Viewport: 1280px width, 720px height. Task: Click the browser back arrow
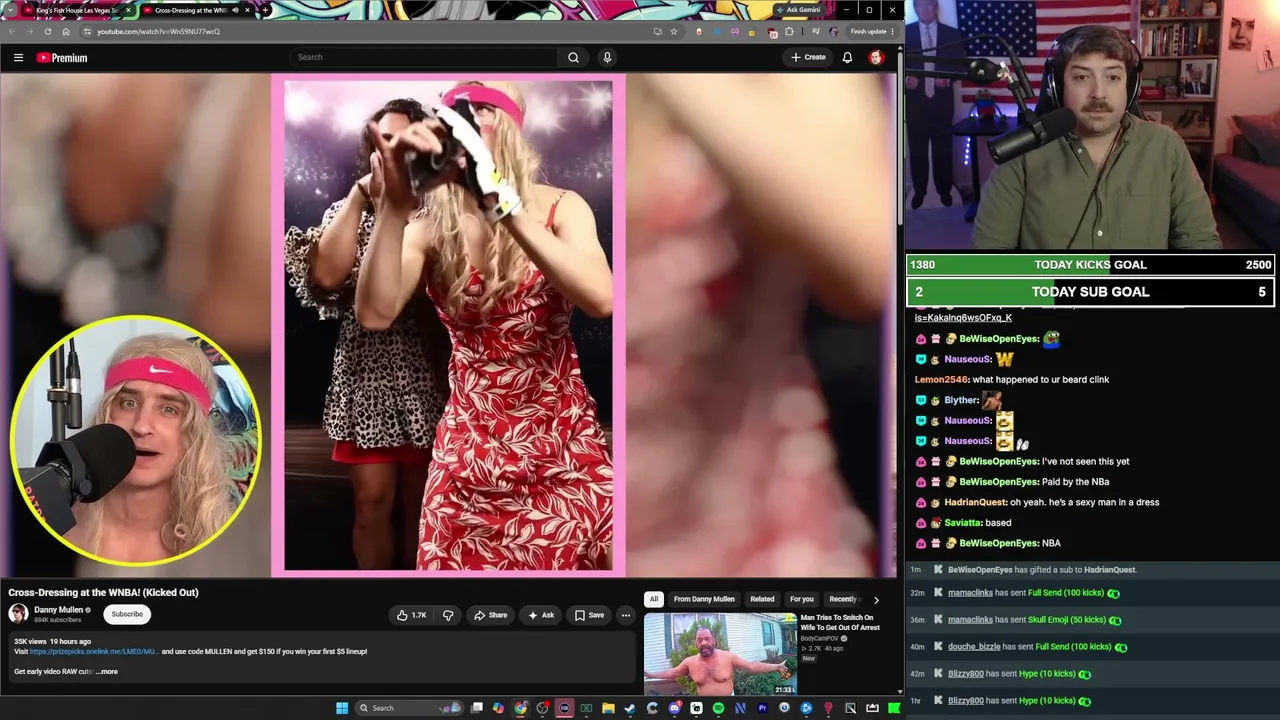(13, 31)
